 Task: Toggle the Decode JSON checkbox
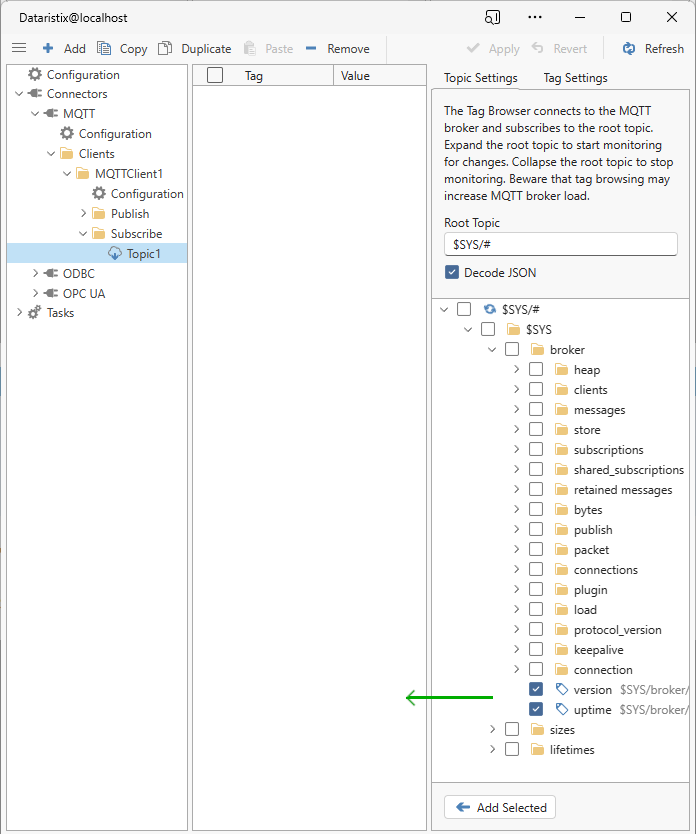tap(452, 272)
